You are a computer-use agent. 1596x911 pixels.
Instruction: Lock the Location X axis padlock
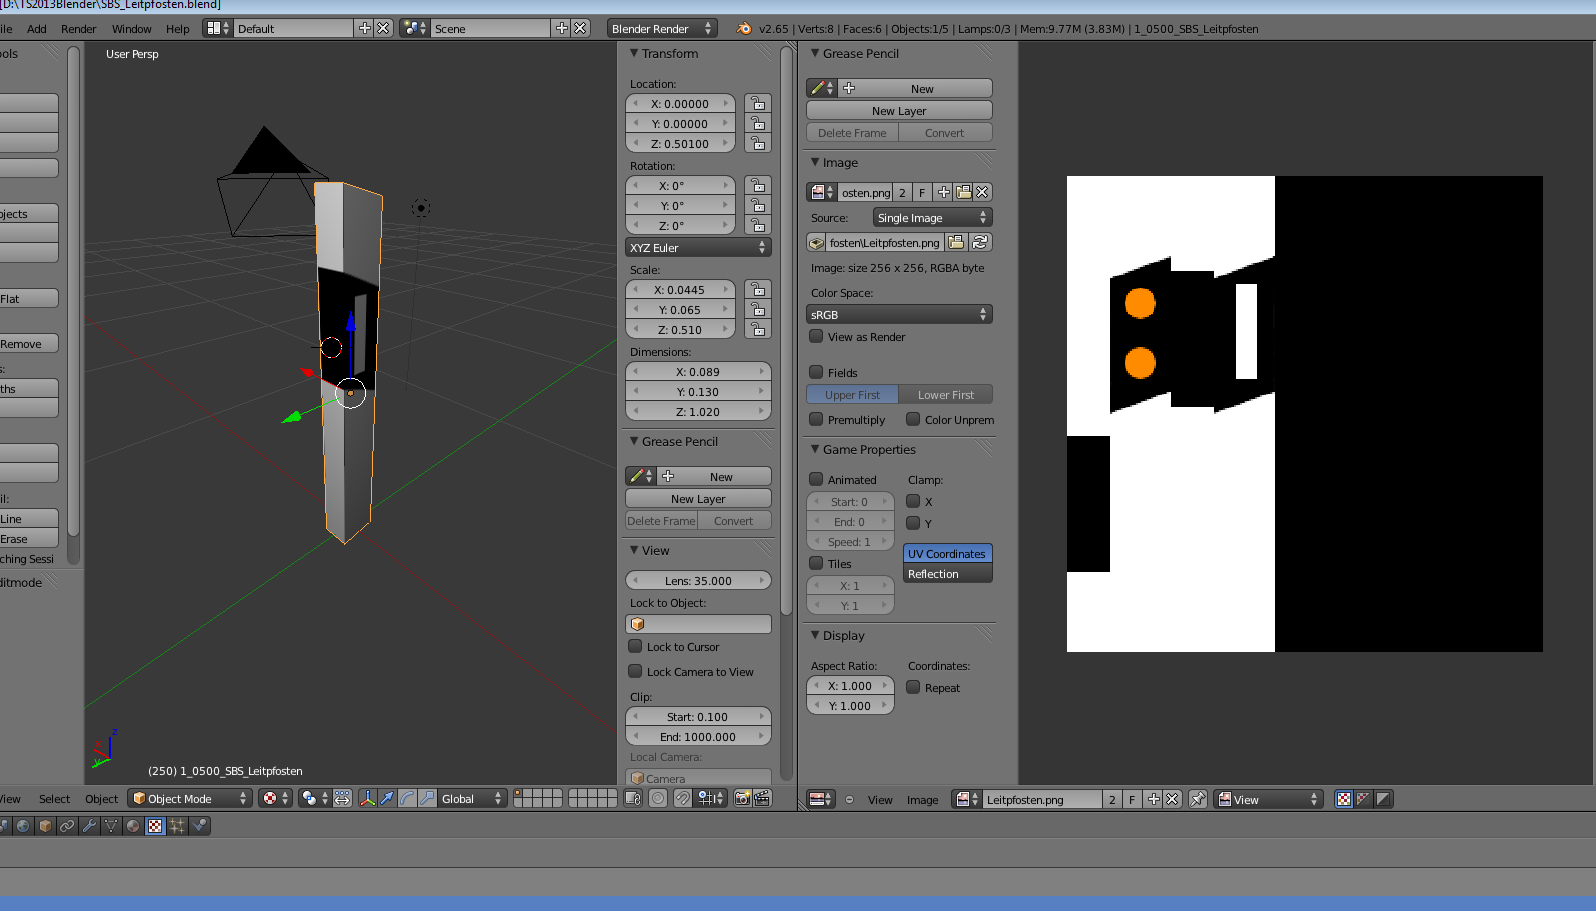click(758, 103)
